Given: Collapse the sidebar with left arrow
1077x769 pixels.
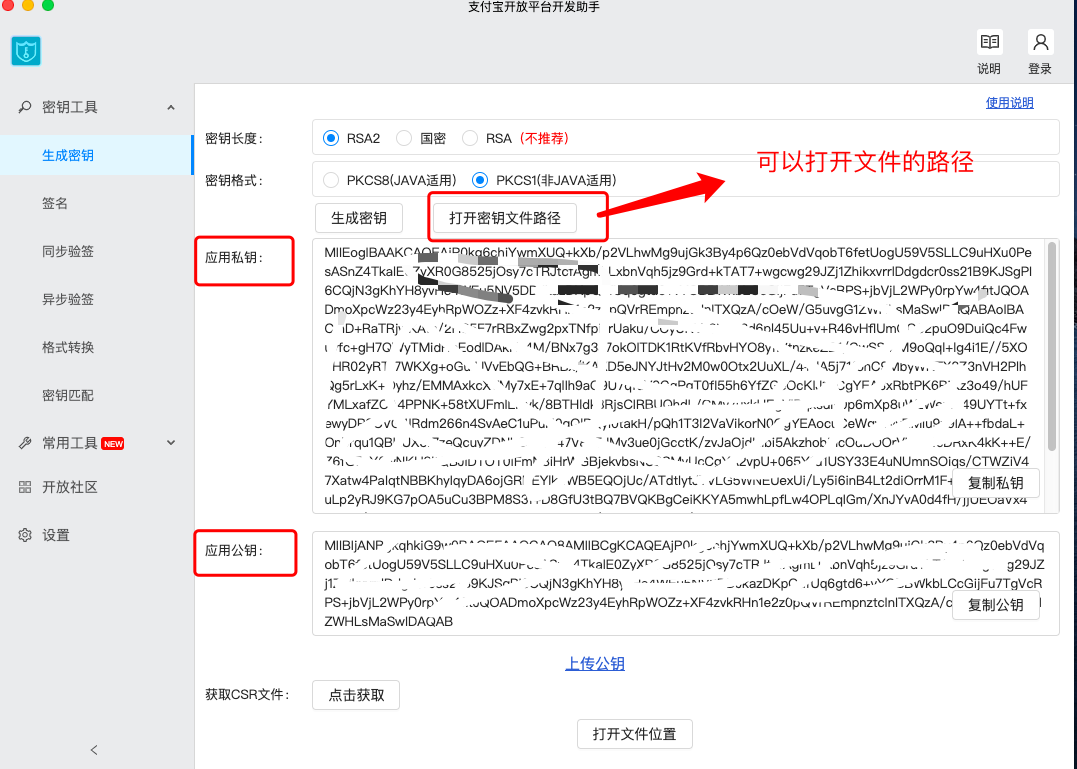Looking at the screenshot, I should point(94,750).
